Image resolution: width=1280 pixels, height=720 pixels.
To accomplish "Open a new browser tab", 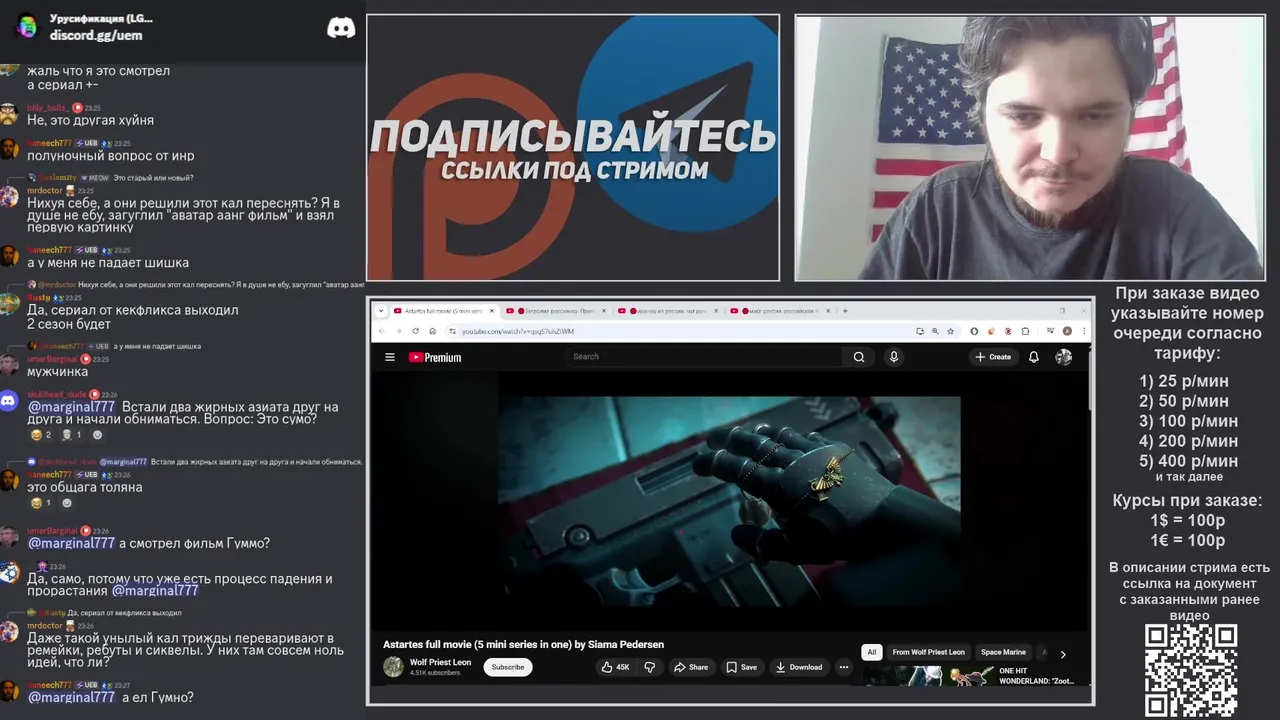I will 845,311.
